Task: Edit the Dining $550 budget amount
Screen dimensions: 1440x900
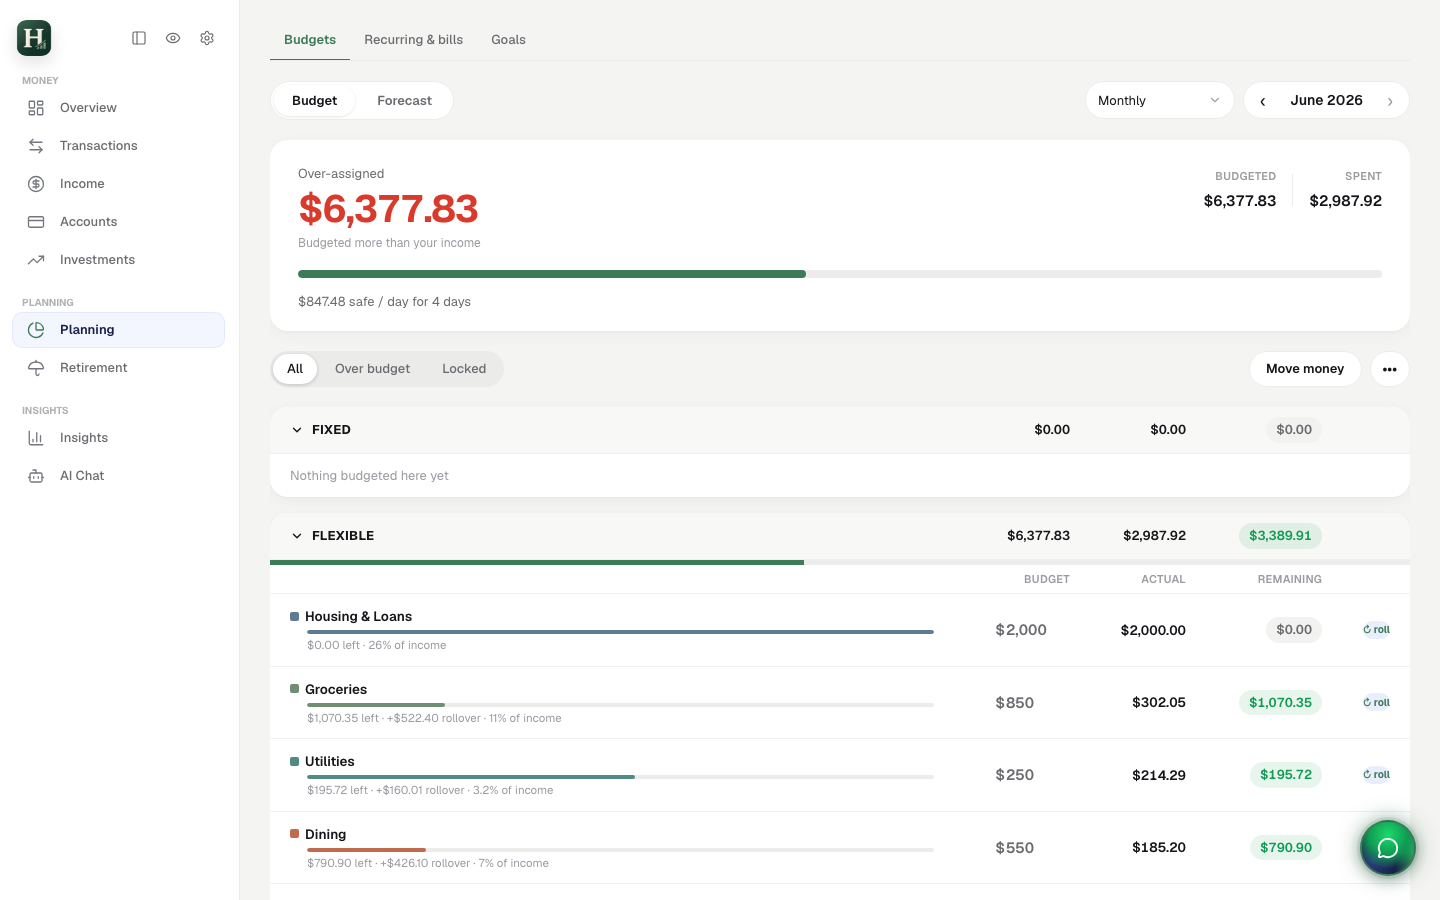Action: click(1015, 848)
